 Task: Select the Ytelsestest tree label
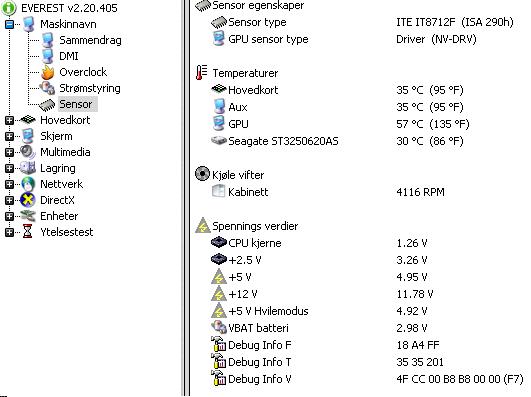66,232
